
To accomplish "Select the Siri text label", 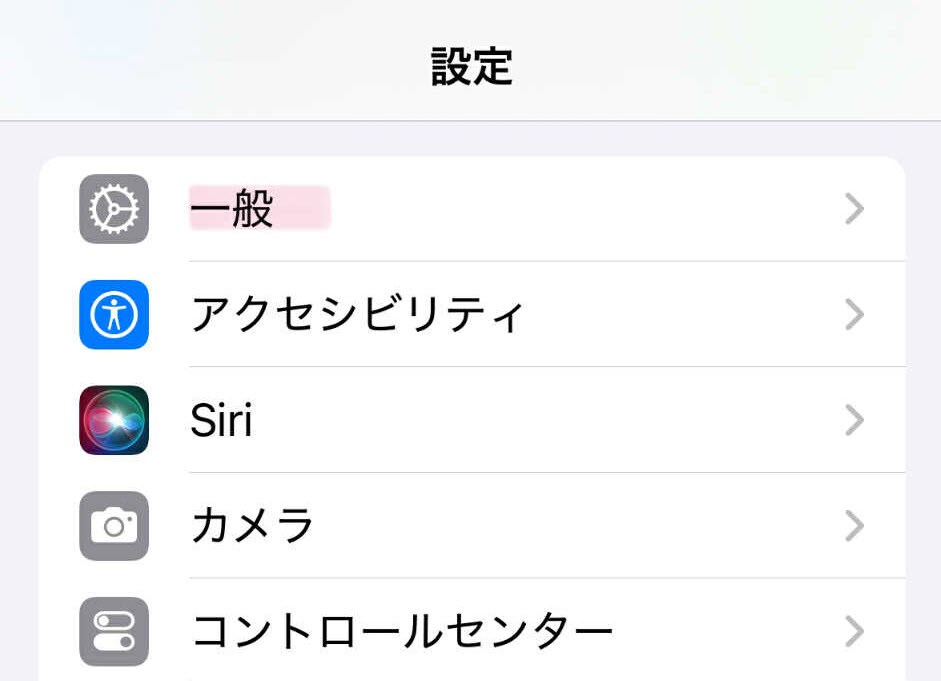I will 221,420.
